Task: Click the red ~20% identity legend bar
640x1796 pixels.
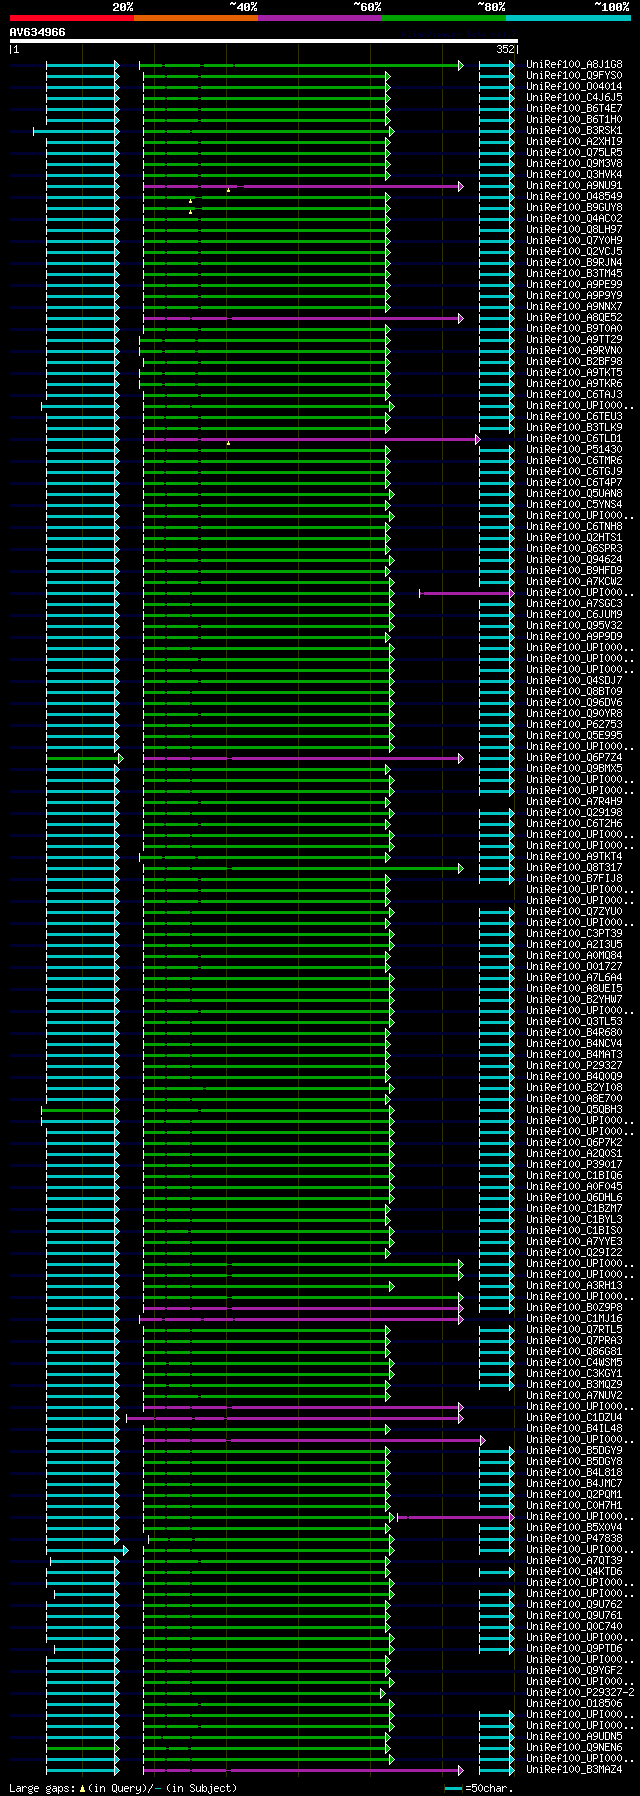Action: 71,18
